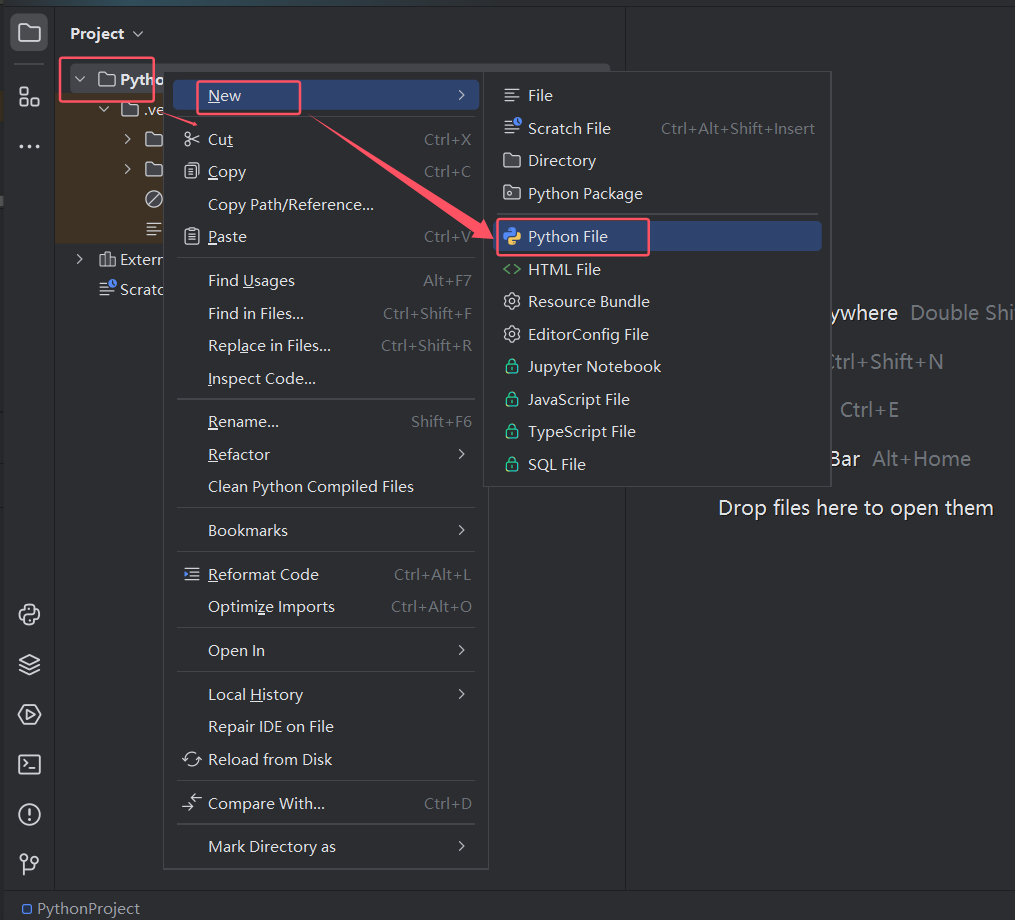This screenshot has width=1015, height=920.
Task: Choose Directory in the New submenu
Action: click(561, 161)
